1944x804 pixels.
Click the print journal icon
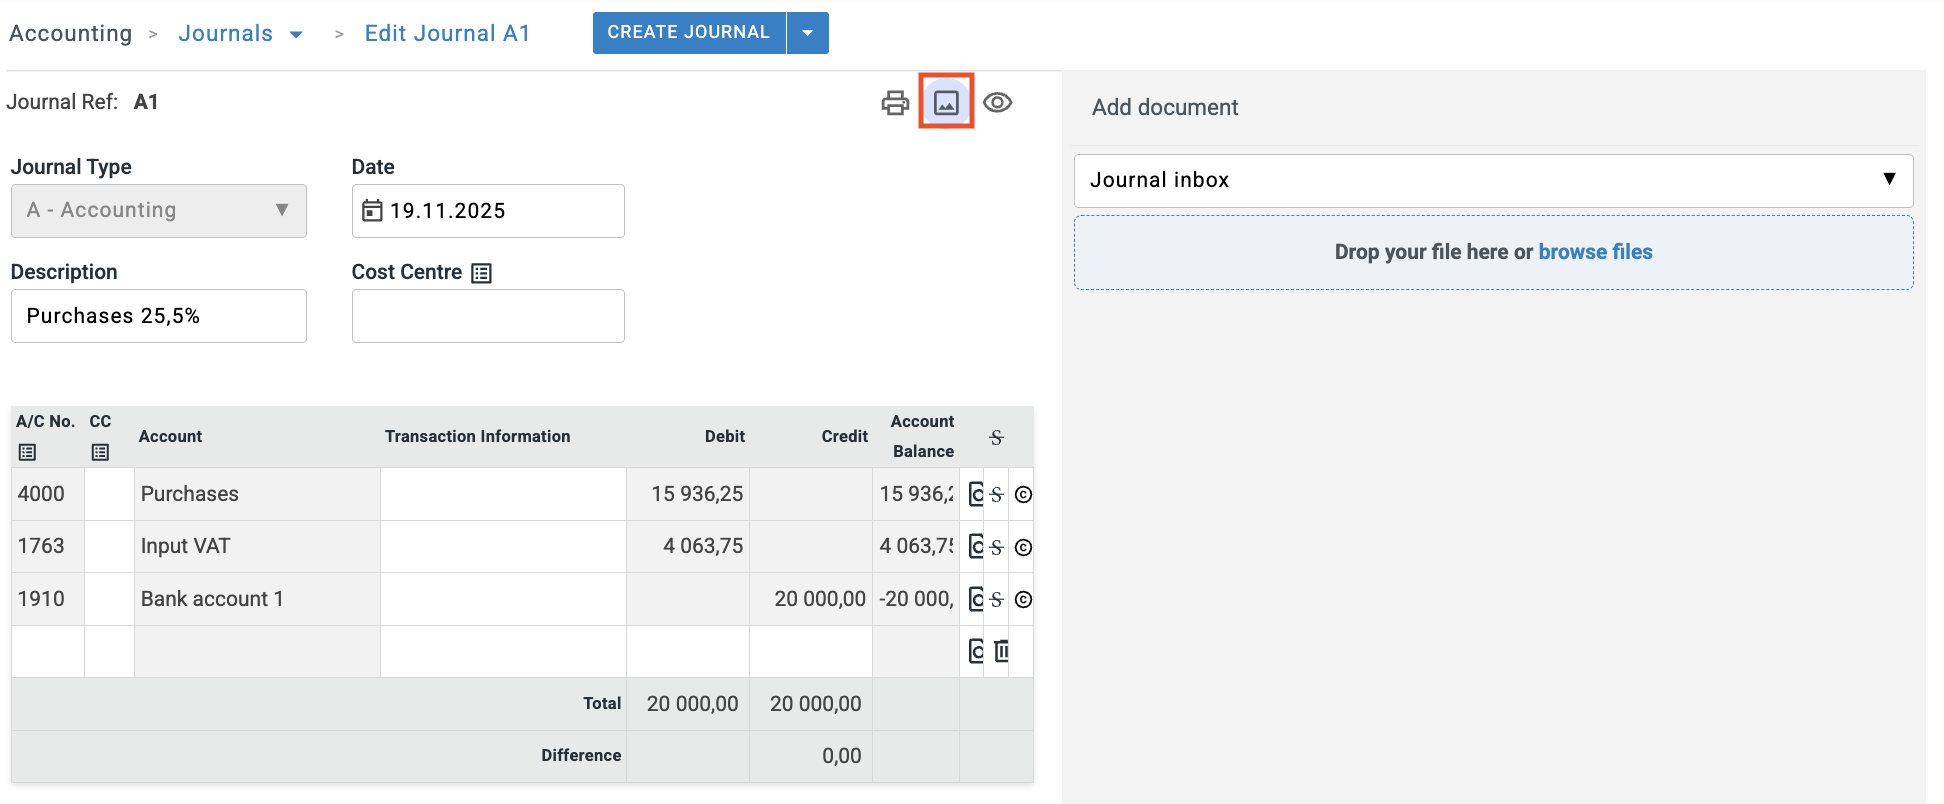(x=895, y=103)
